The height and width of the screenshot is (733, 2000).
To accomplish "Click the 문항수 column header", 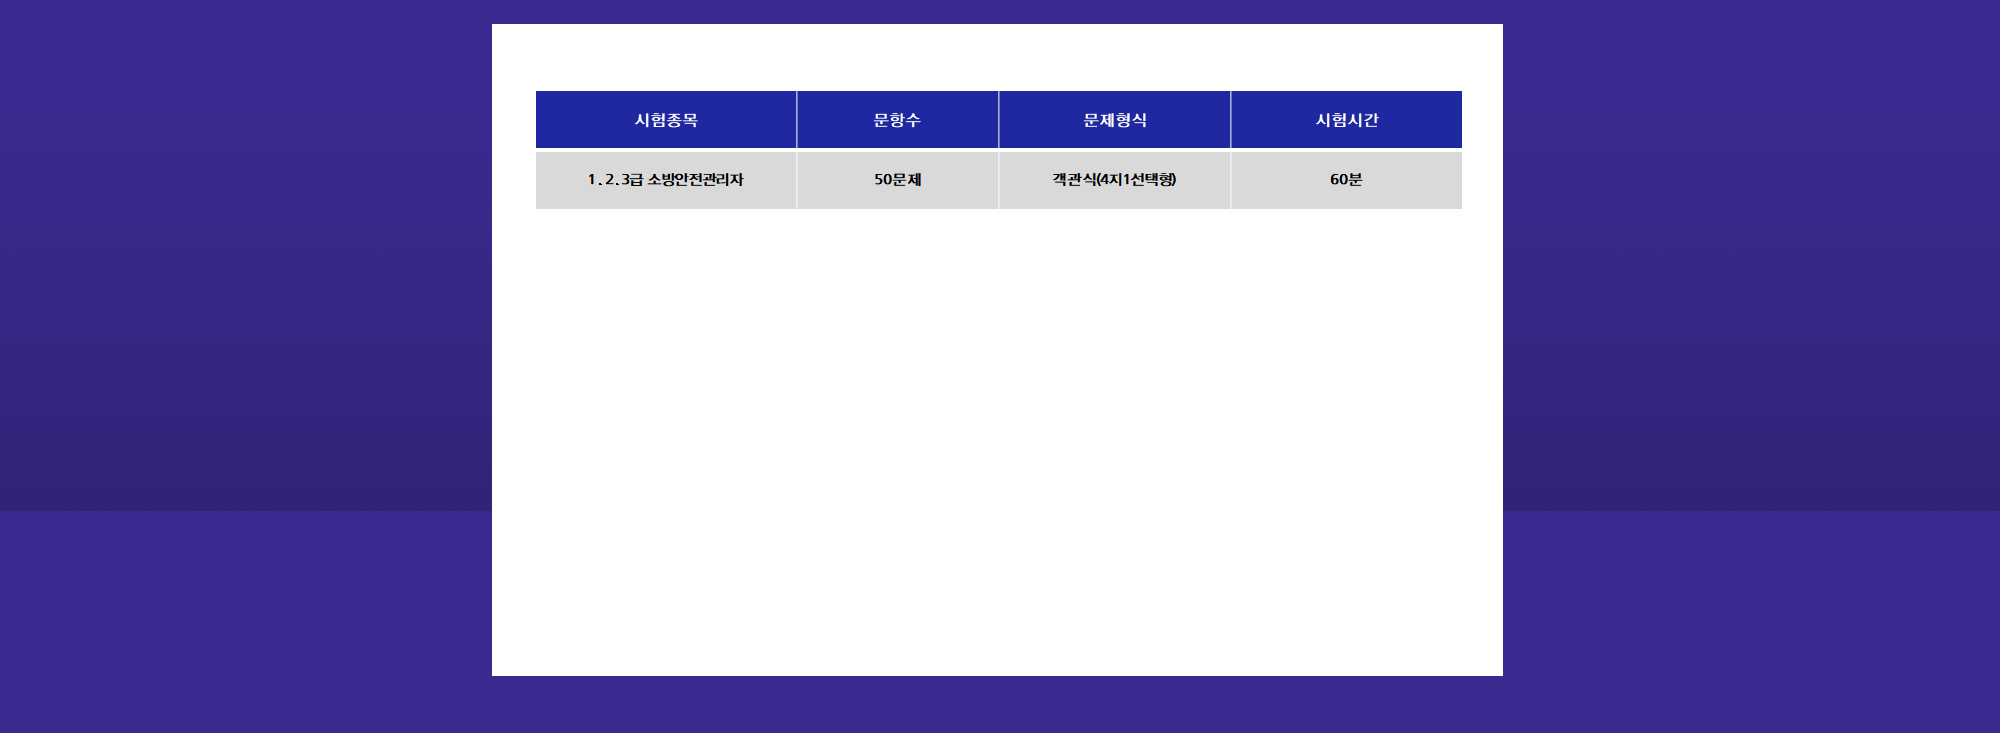I will (x=897, y=120).
